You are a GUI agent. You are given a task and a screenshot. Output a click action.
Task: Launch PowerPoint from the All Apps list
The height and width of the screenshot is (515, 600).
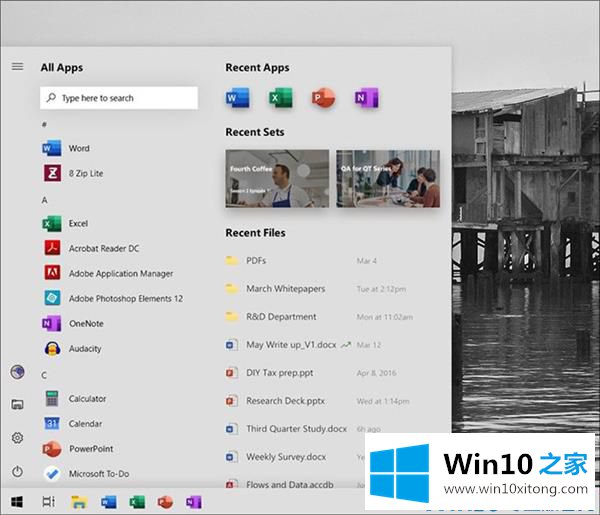78,449
